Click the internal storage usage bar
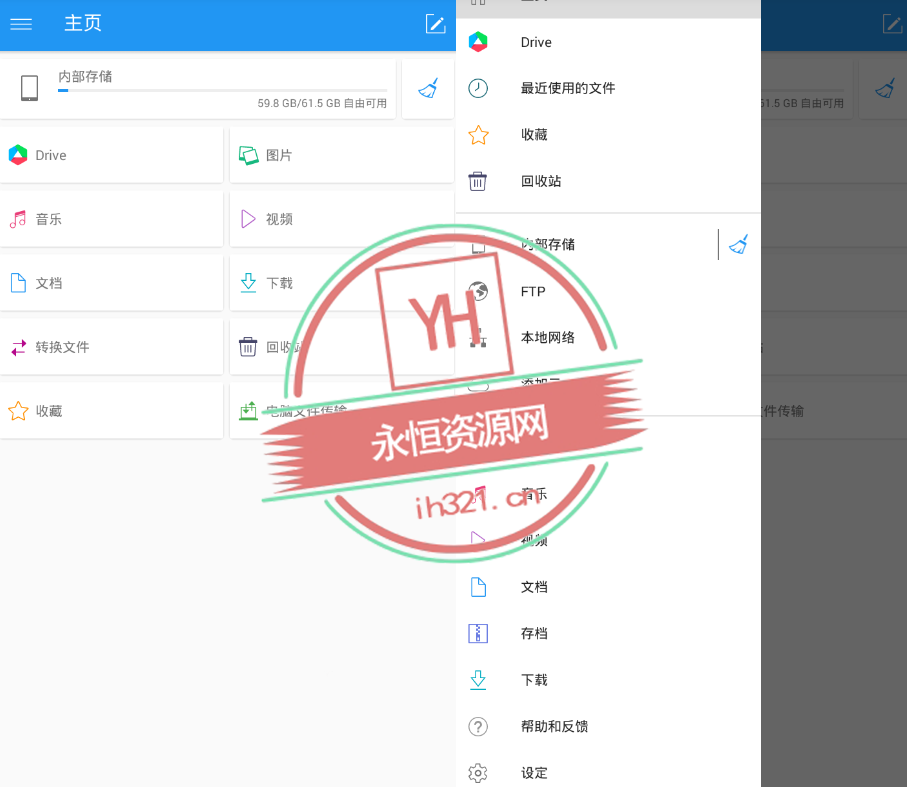907x787 pixels. [x=222, y=91]
